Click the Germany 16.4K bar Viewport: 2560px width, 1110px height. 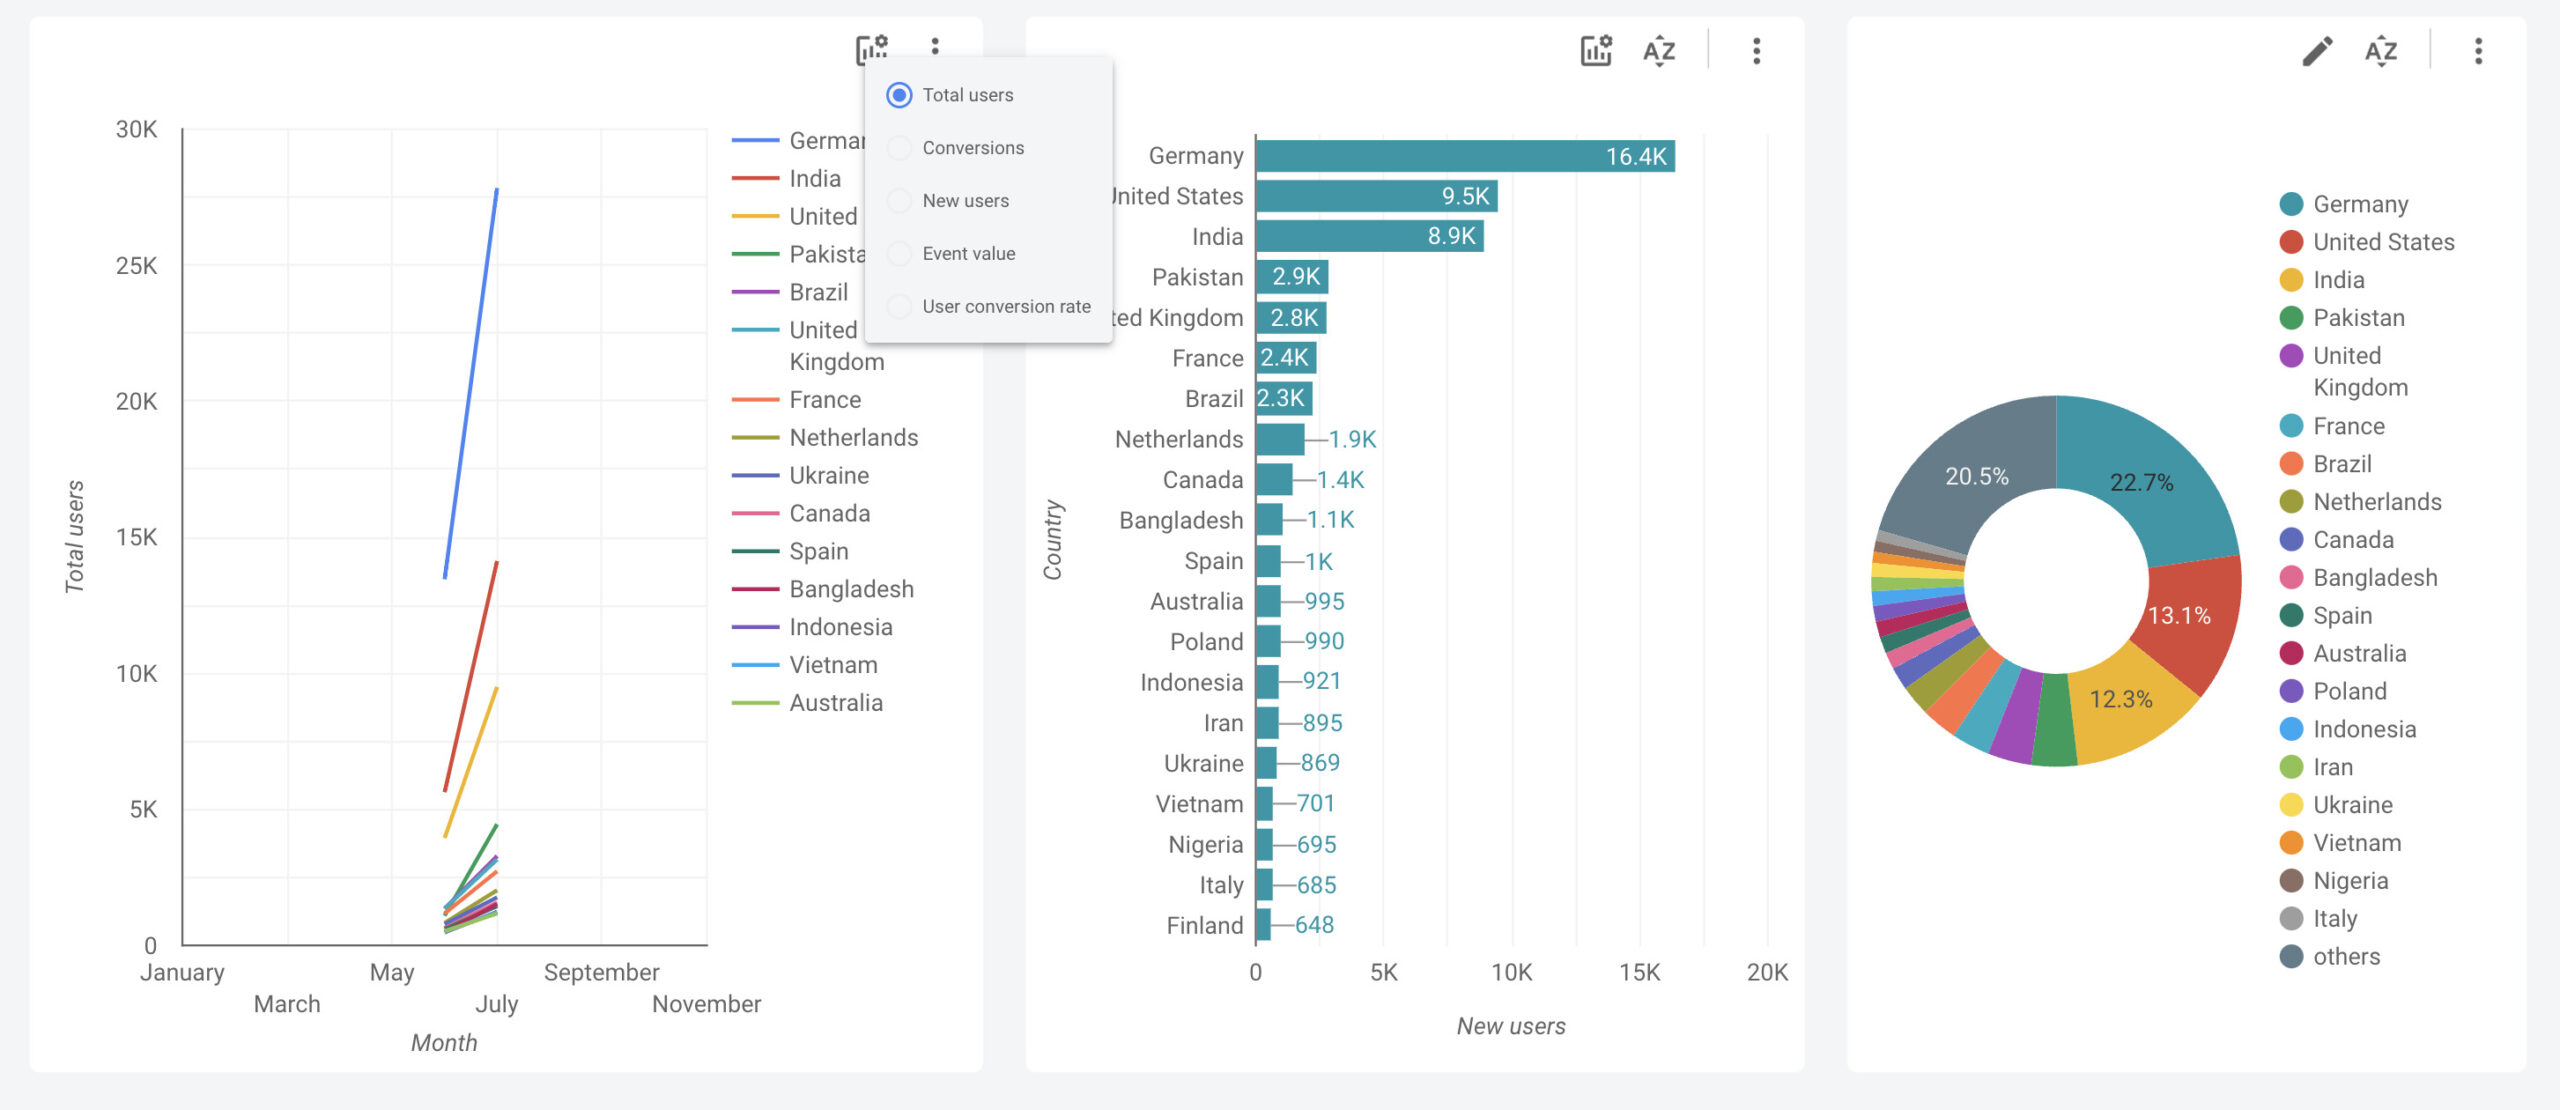tap(1464, 157)
